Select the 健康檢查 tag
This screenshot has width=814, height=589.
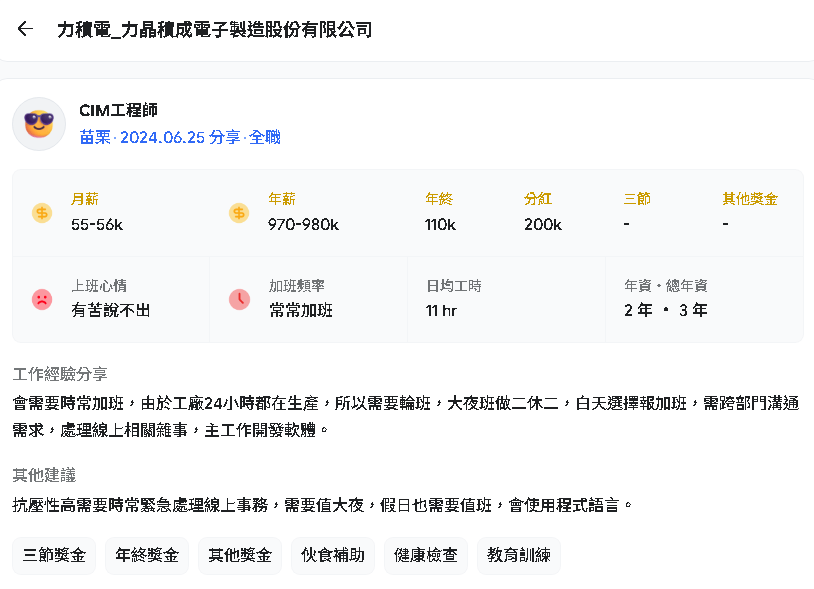click(x=426, y=555)
